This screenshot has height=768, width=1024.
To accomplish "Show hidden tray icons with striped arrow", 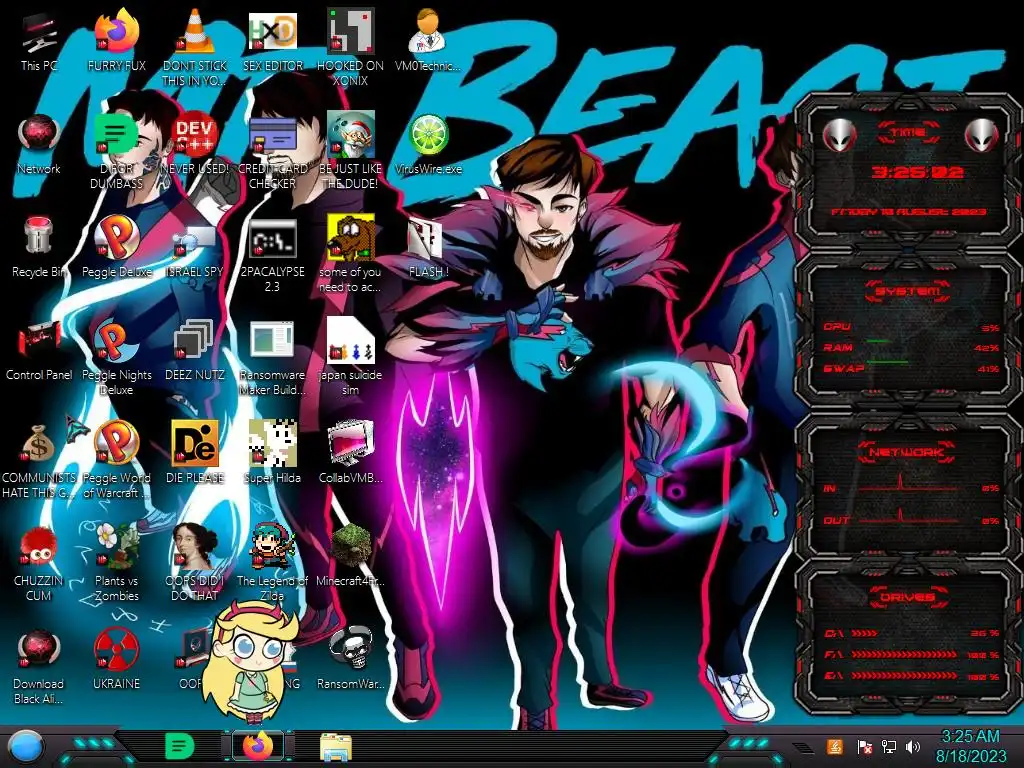I will 803,748.
